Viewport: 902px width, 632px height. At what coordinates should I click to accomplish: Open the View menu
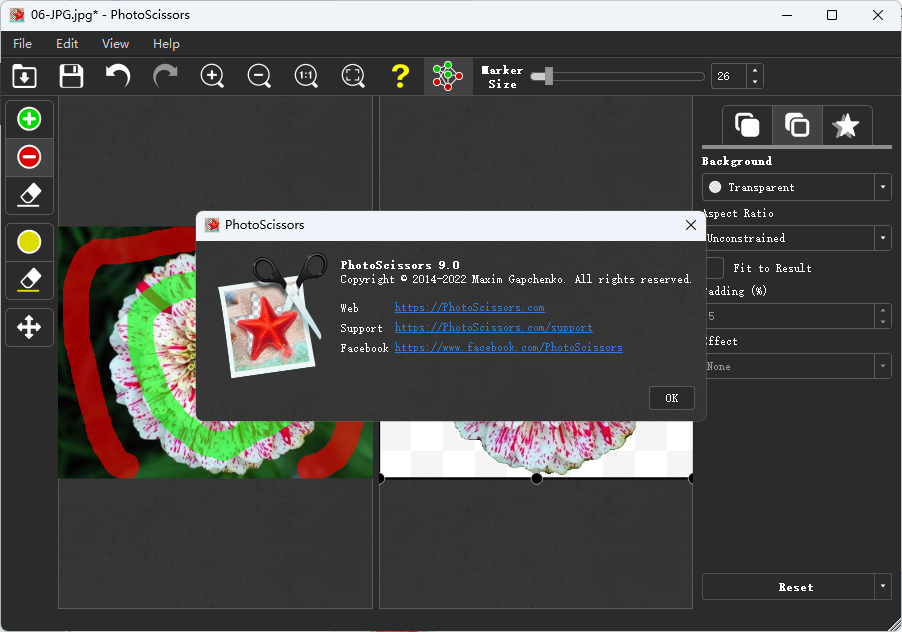pos(115,44)
